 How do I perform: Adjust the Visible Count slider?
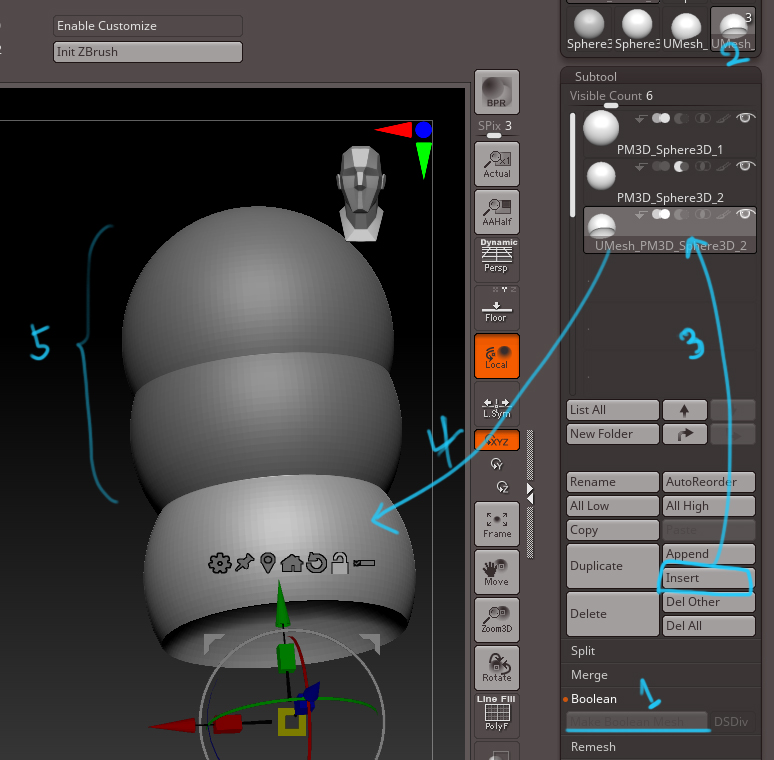pos(660,97)
